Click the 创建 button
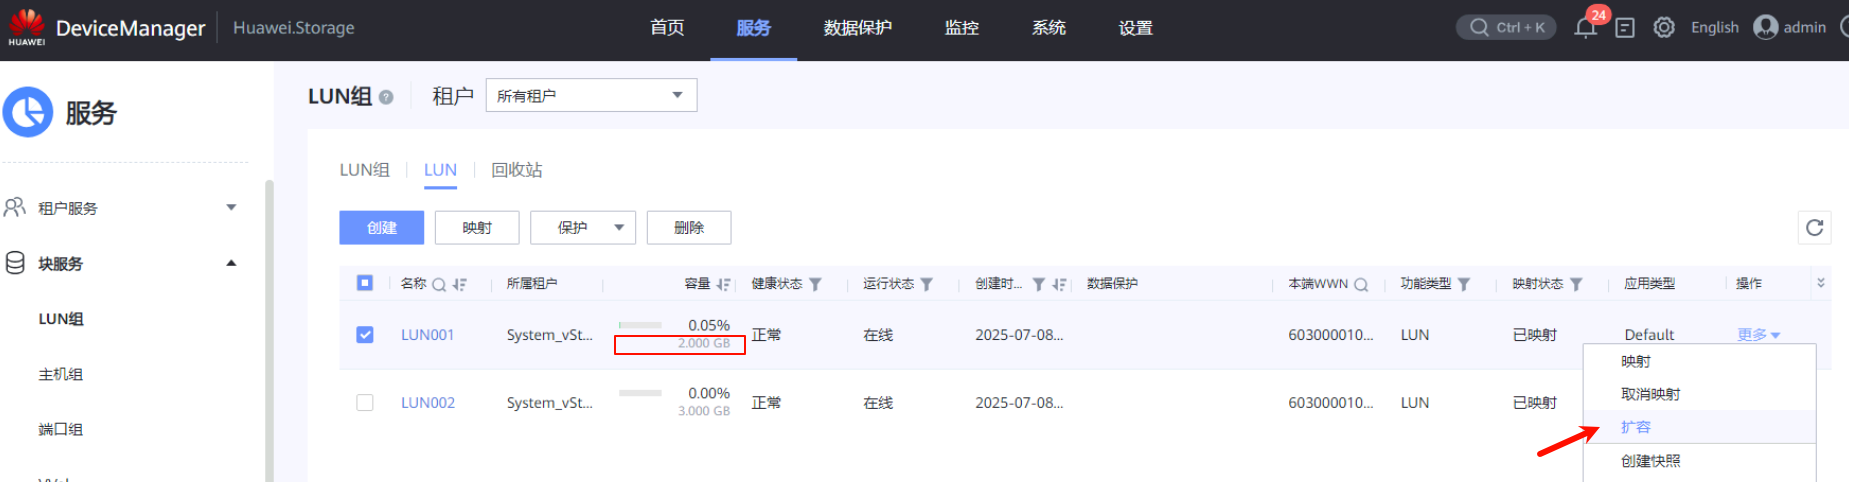This screenshot has width=1849, height=482. (381, 228)
